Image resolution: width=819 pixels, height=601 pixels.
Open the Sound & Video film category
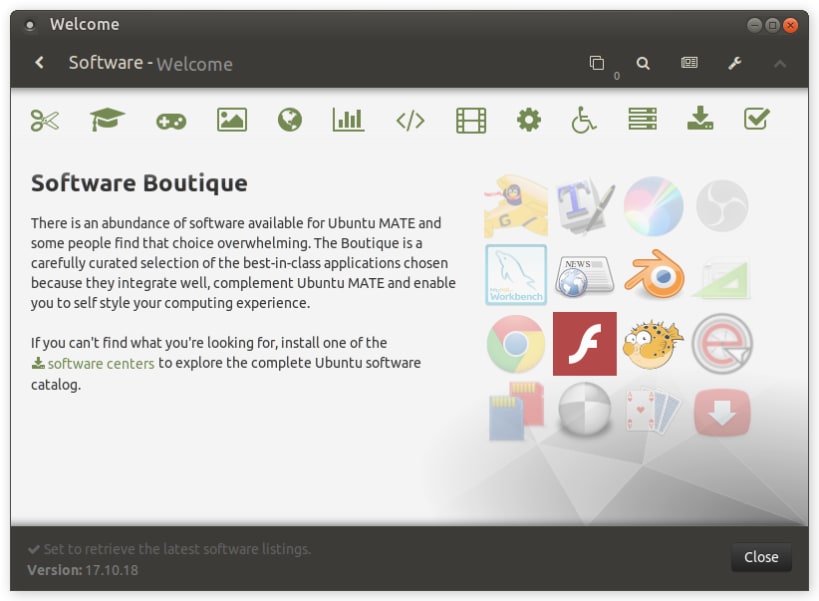pyautogui.click(x=471, y=120)
